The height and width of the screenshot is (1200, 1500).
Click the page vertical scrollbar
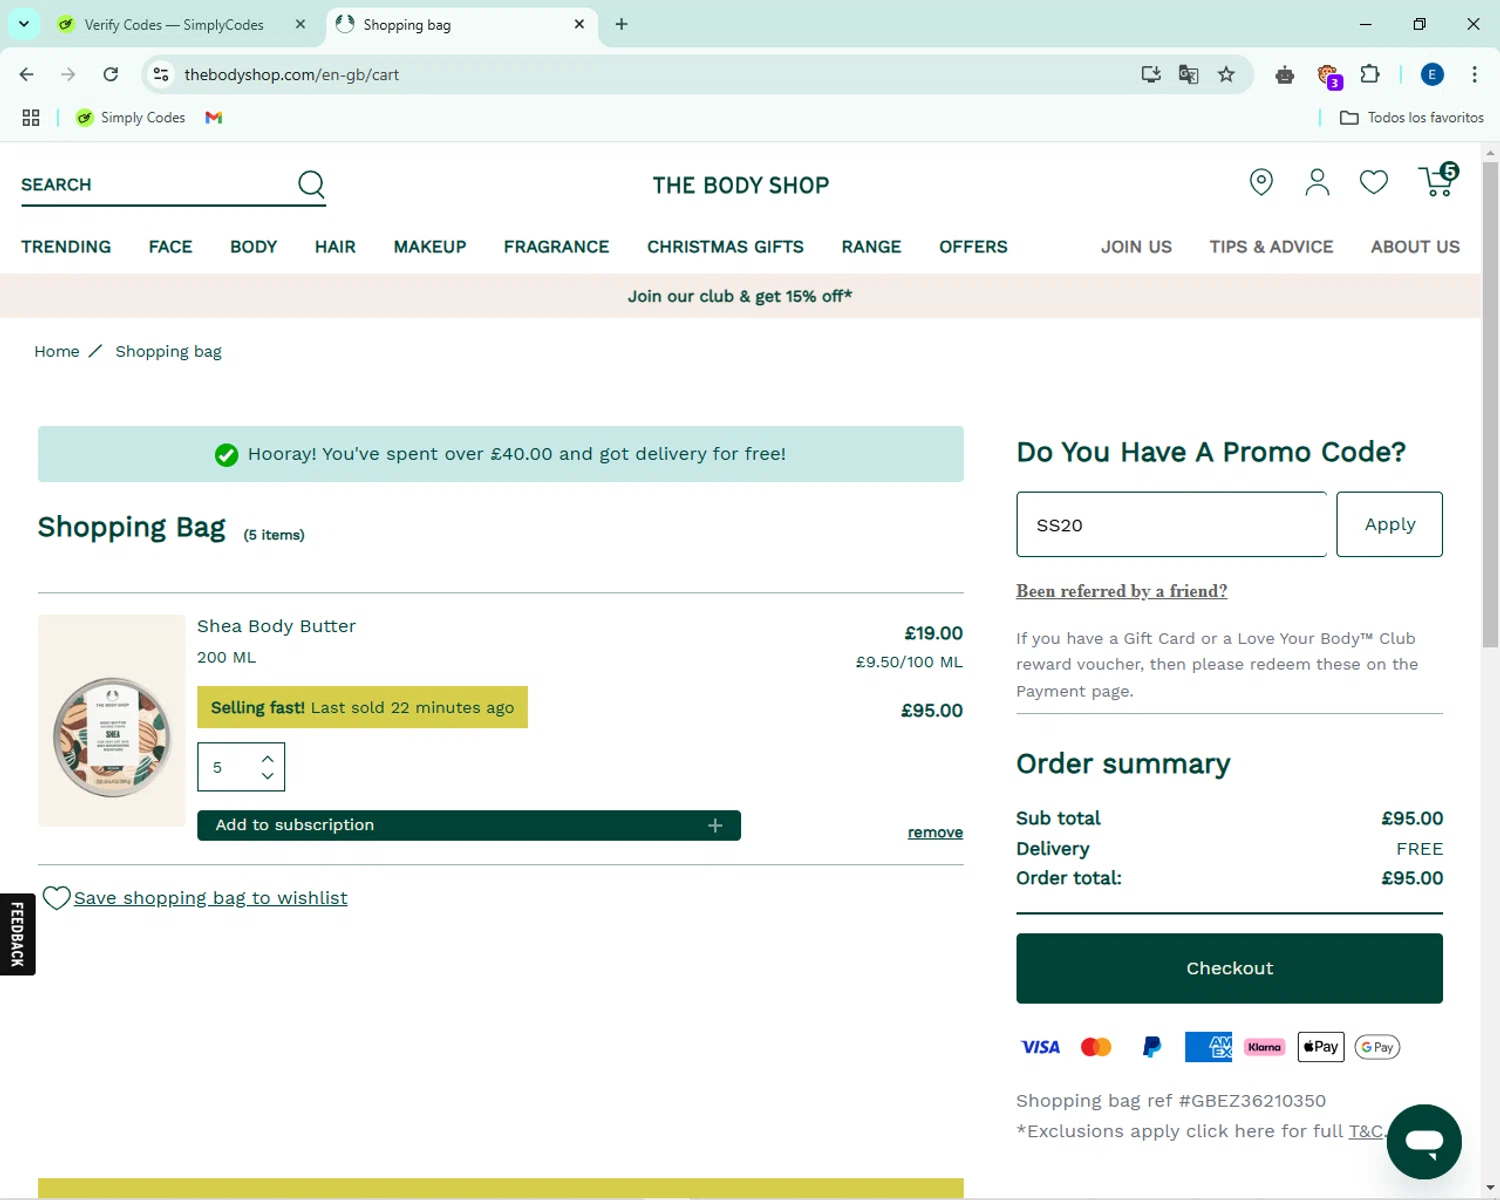pos(1490,405)
